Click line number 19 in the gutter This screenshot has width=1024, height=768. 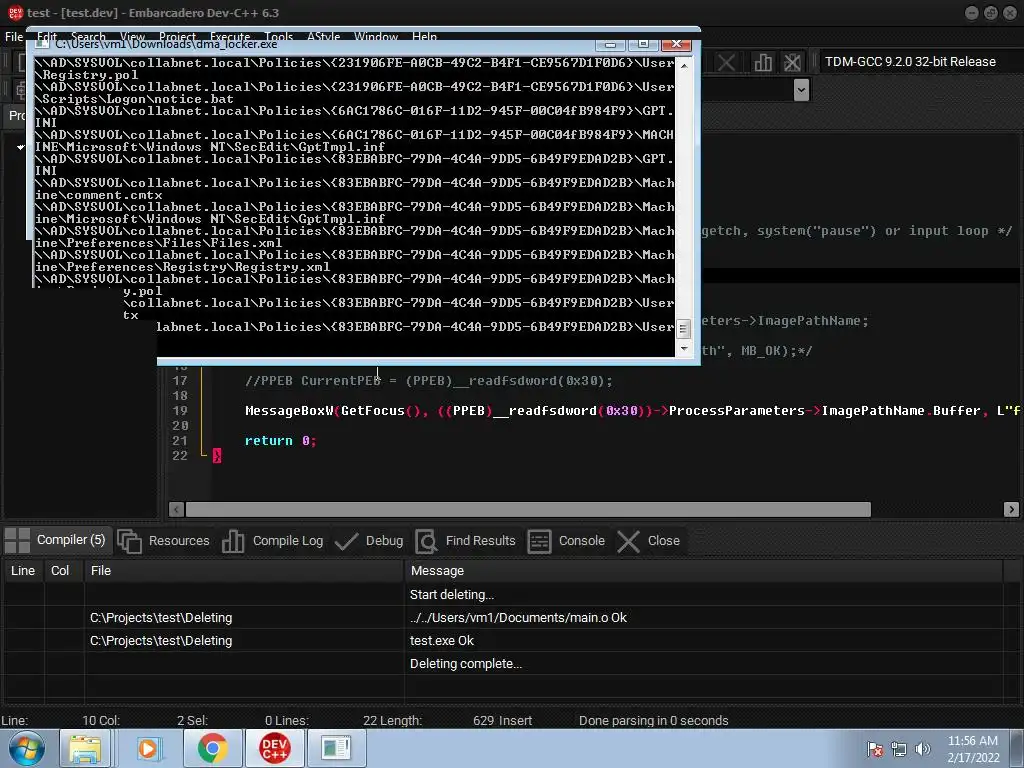point(180,411)
